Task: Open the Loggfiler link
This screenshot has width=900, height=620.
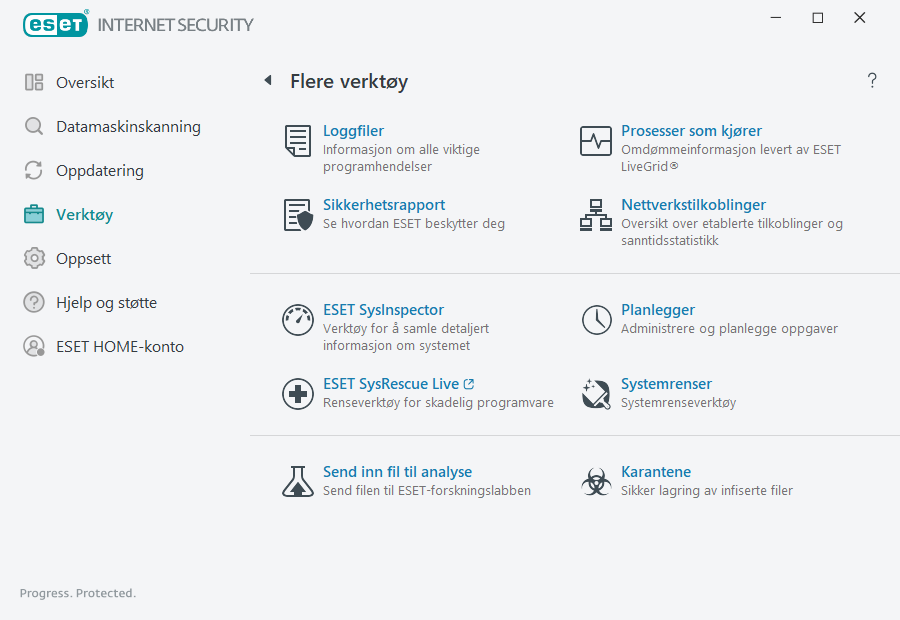Action: tap(353, 130)
